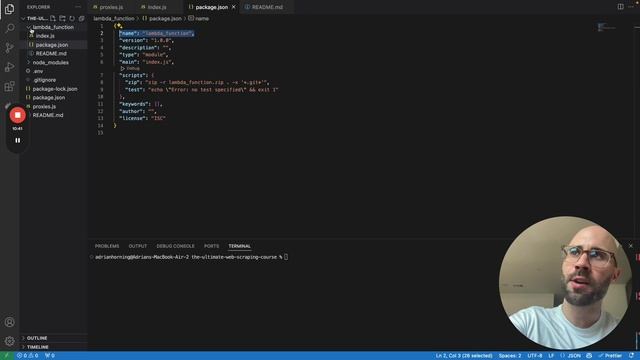Stop the screen recording
640x360 pixels.
[18, 115]
